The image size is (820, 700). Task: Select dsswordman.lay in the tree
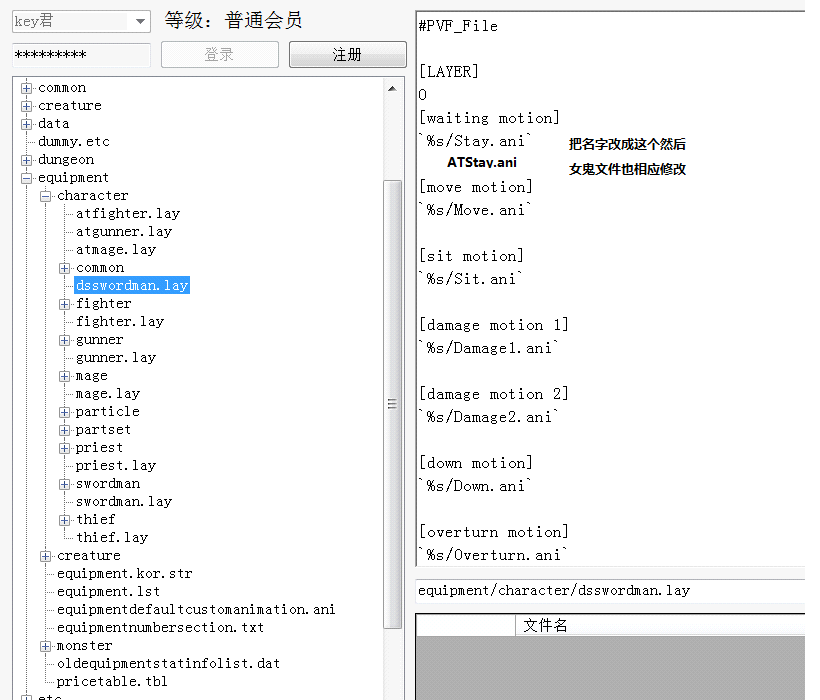132,286
